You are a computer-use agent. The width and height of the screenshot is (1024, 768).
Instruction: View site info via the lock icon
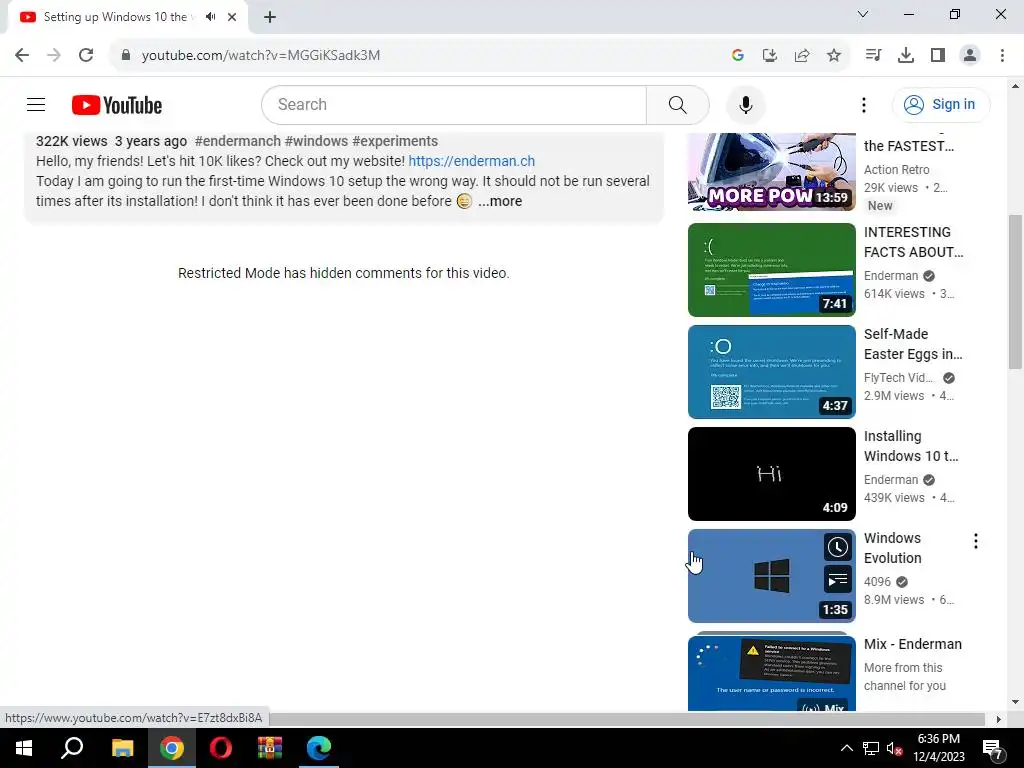[x=125, y=55]
